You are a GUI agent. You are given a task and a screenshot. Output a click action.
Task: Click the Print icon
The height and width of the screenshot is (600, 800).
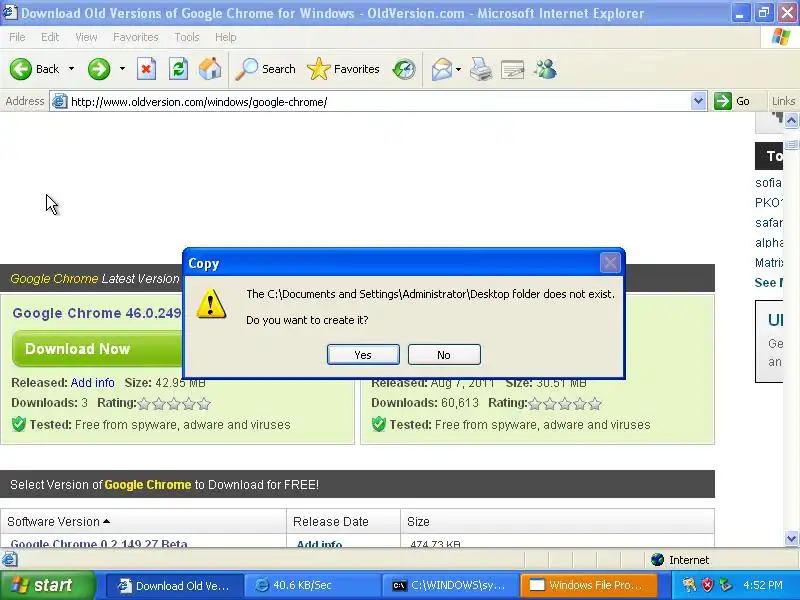click(x=481, y=69)
